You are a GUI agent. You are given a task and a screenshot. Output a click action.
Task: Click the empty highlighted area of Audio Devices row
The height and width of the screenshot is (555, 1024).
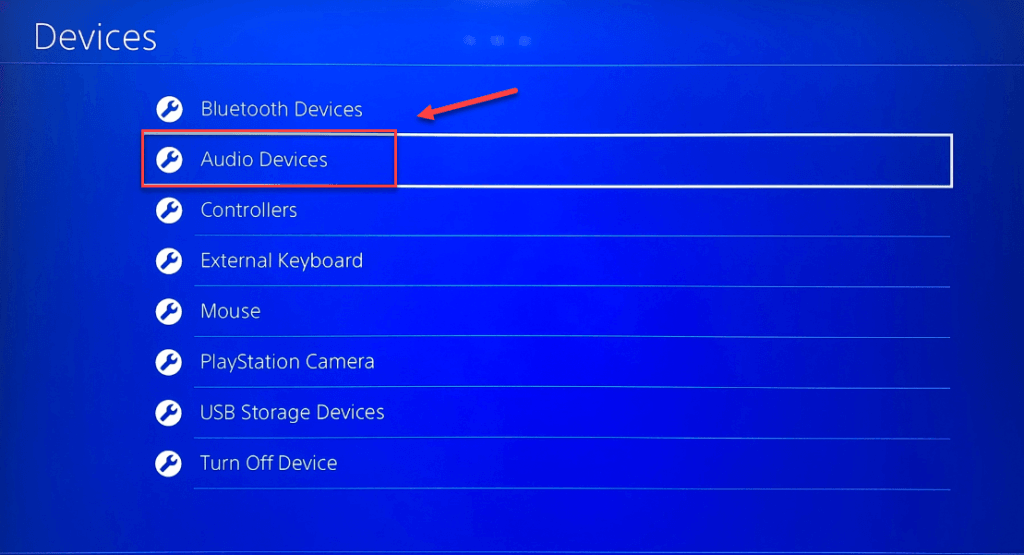(673, 161)
